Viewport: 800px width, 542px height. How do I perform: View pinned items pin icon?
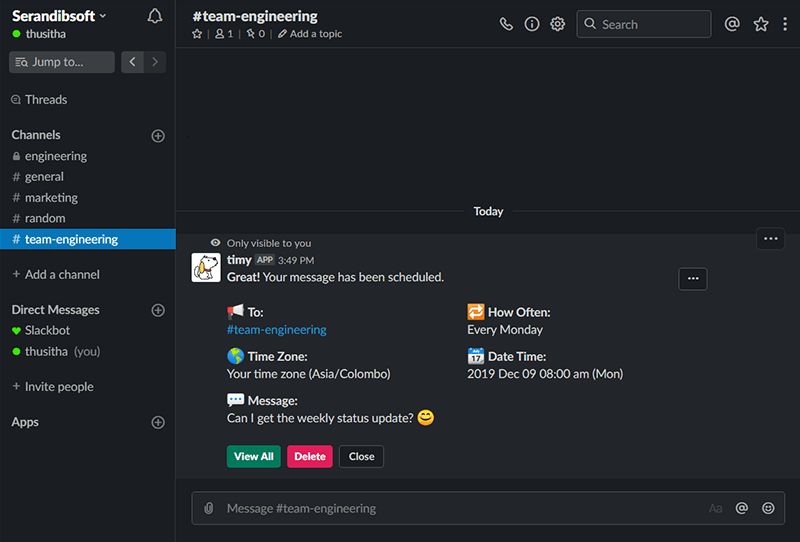point(256,34)
